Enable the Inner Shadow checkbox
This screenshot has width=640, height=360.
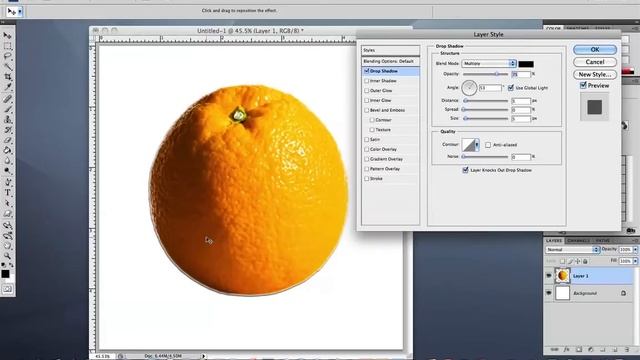[x=367, y=81]
